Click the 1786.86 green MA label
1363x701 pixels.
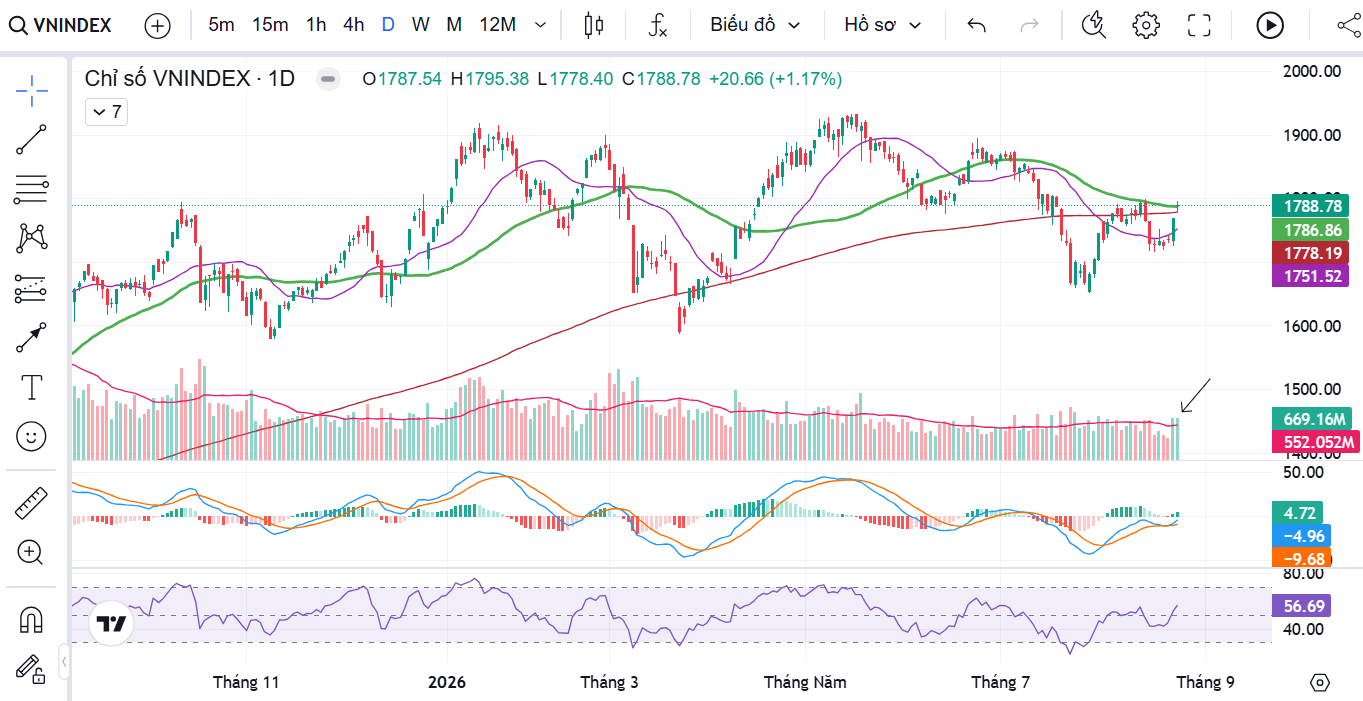pos(1310,230)
